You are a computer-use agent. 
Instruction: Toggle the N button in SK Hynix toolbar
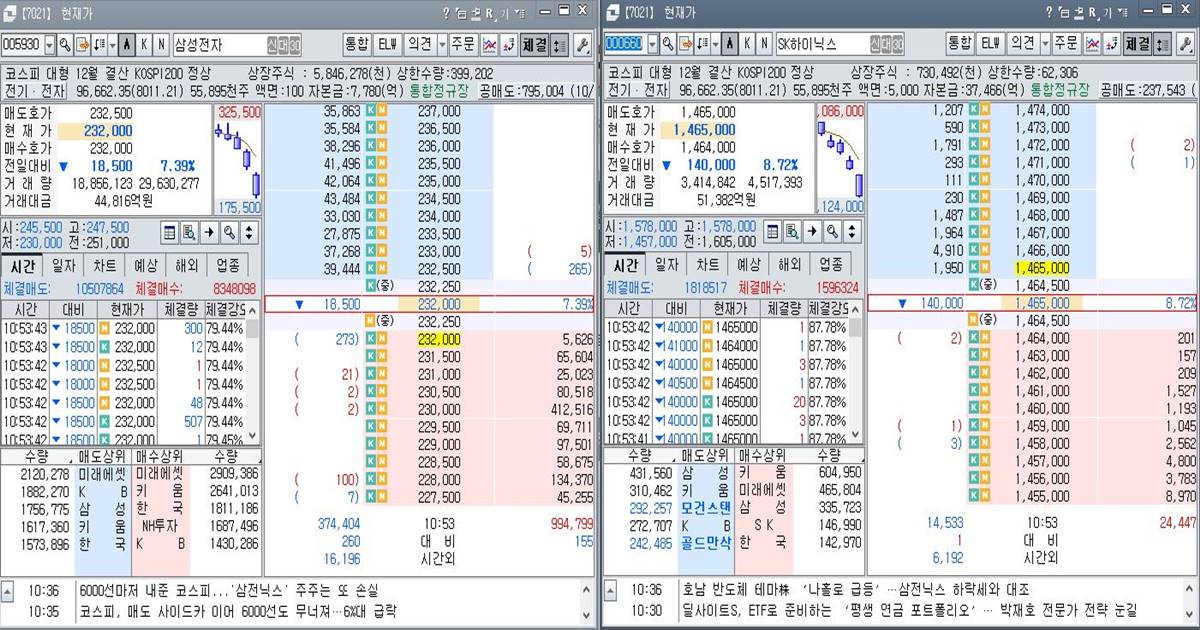pos(764,45)
